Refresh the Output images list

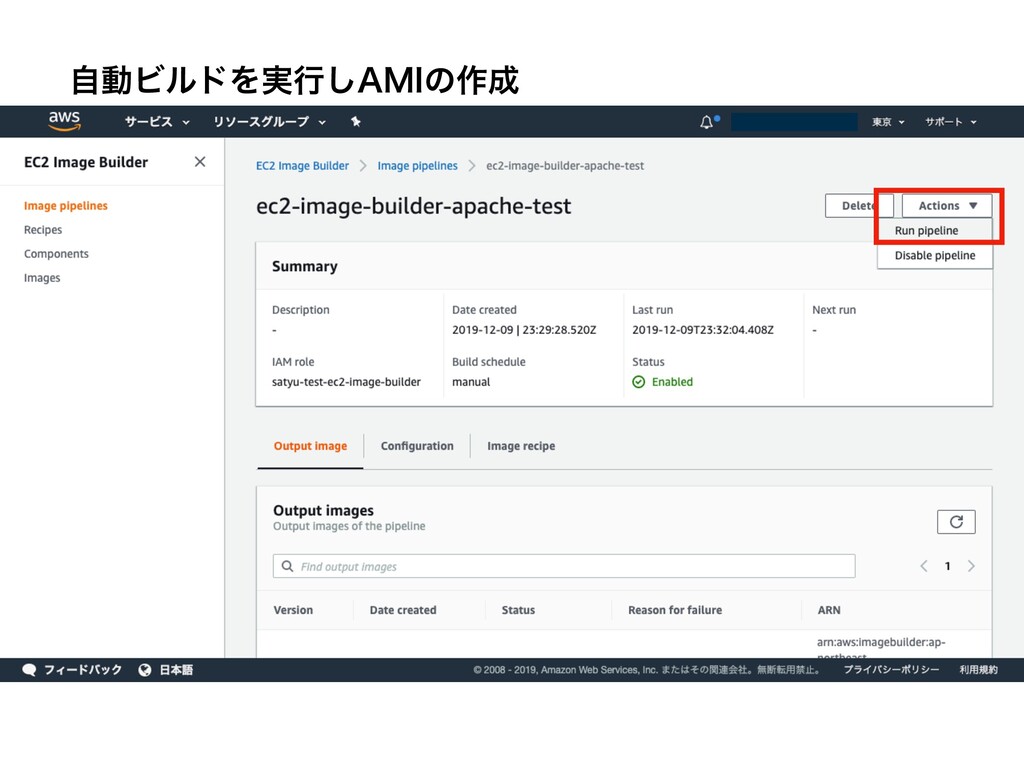tap(956, 522)
